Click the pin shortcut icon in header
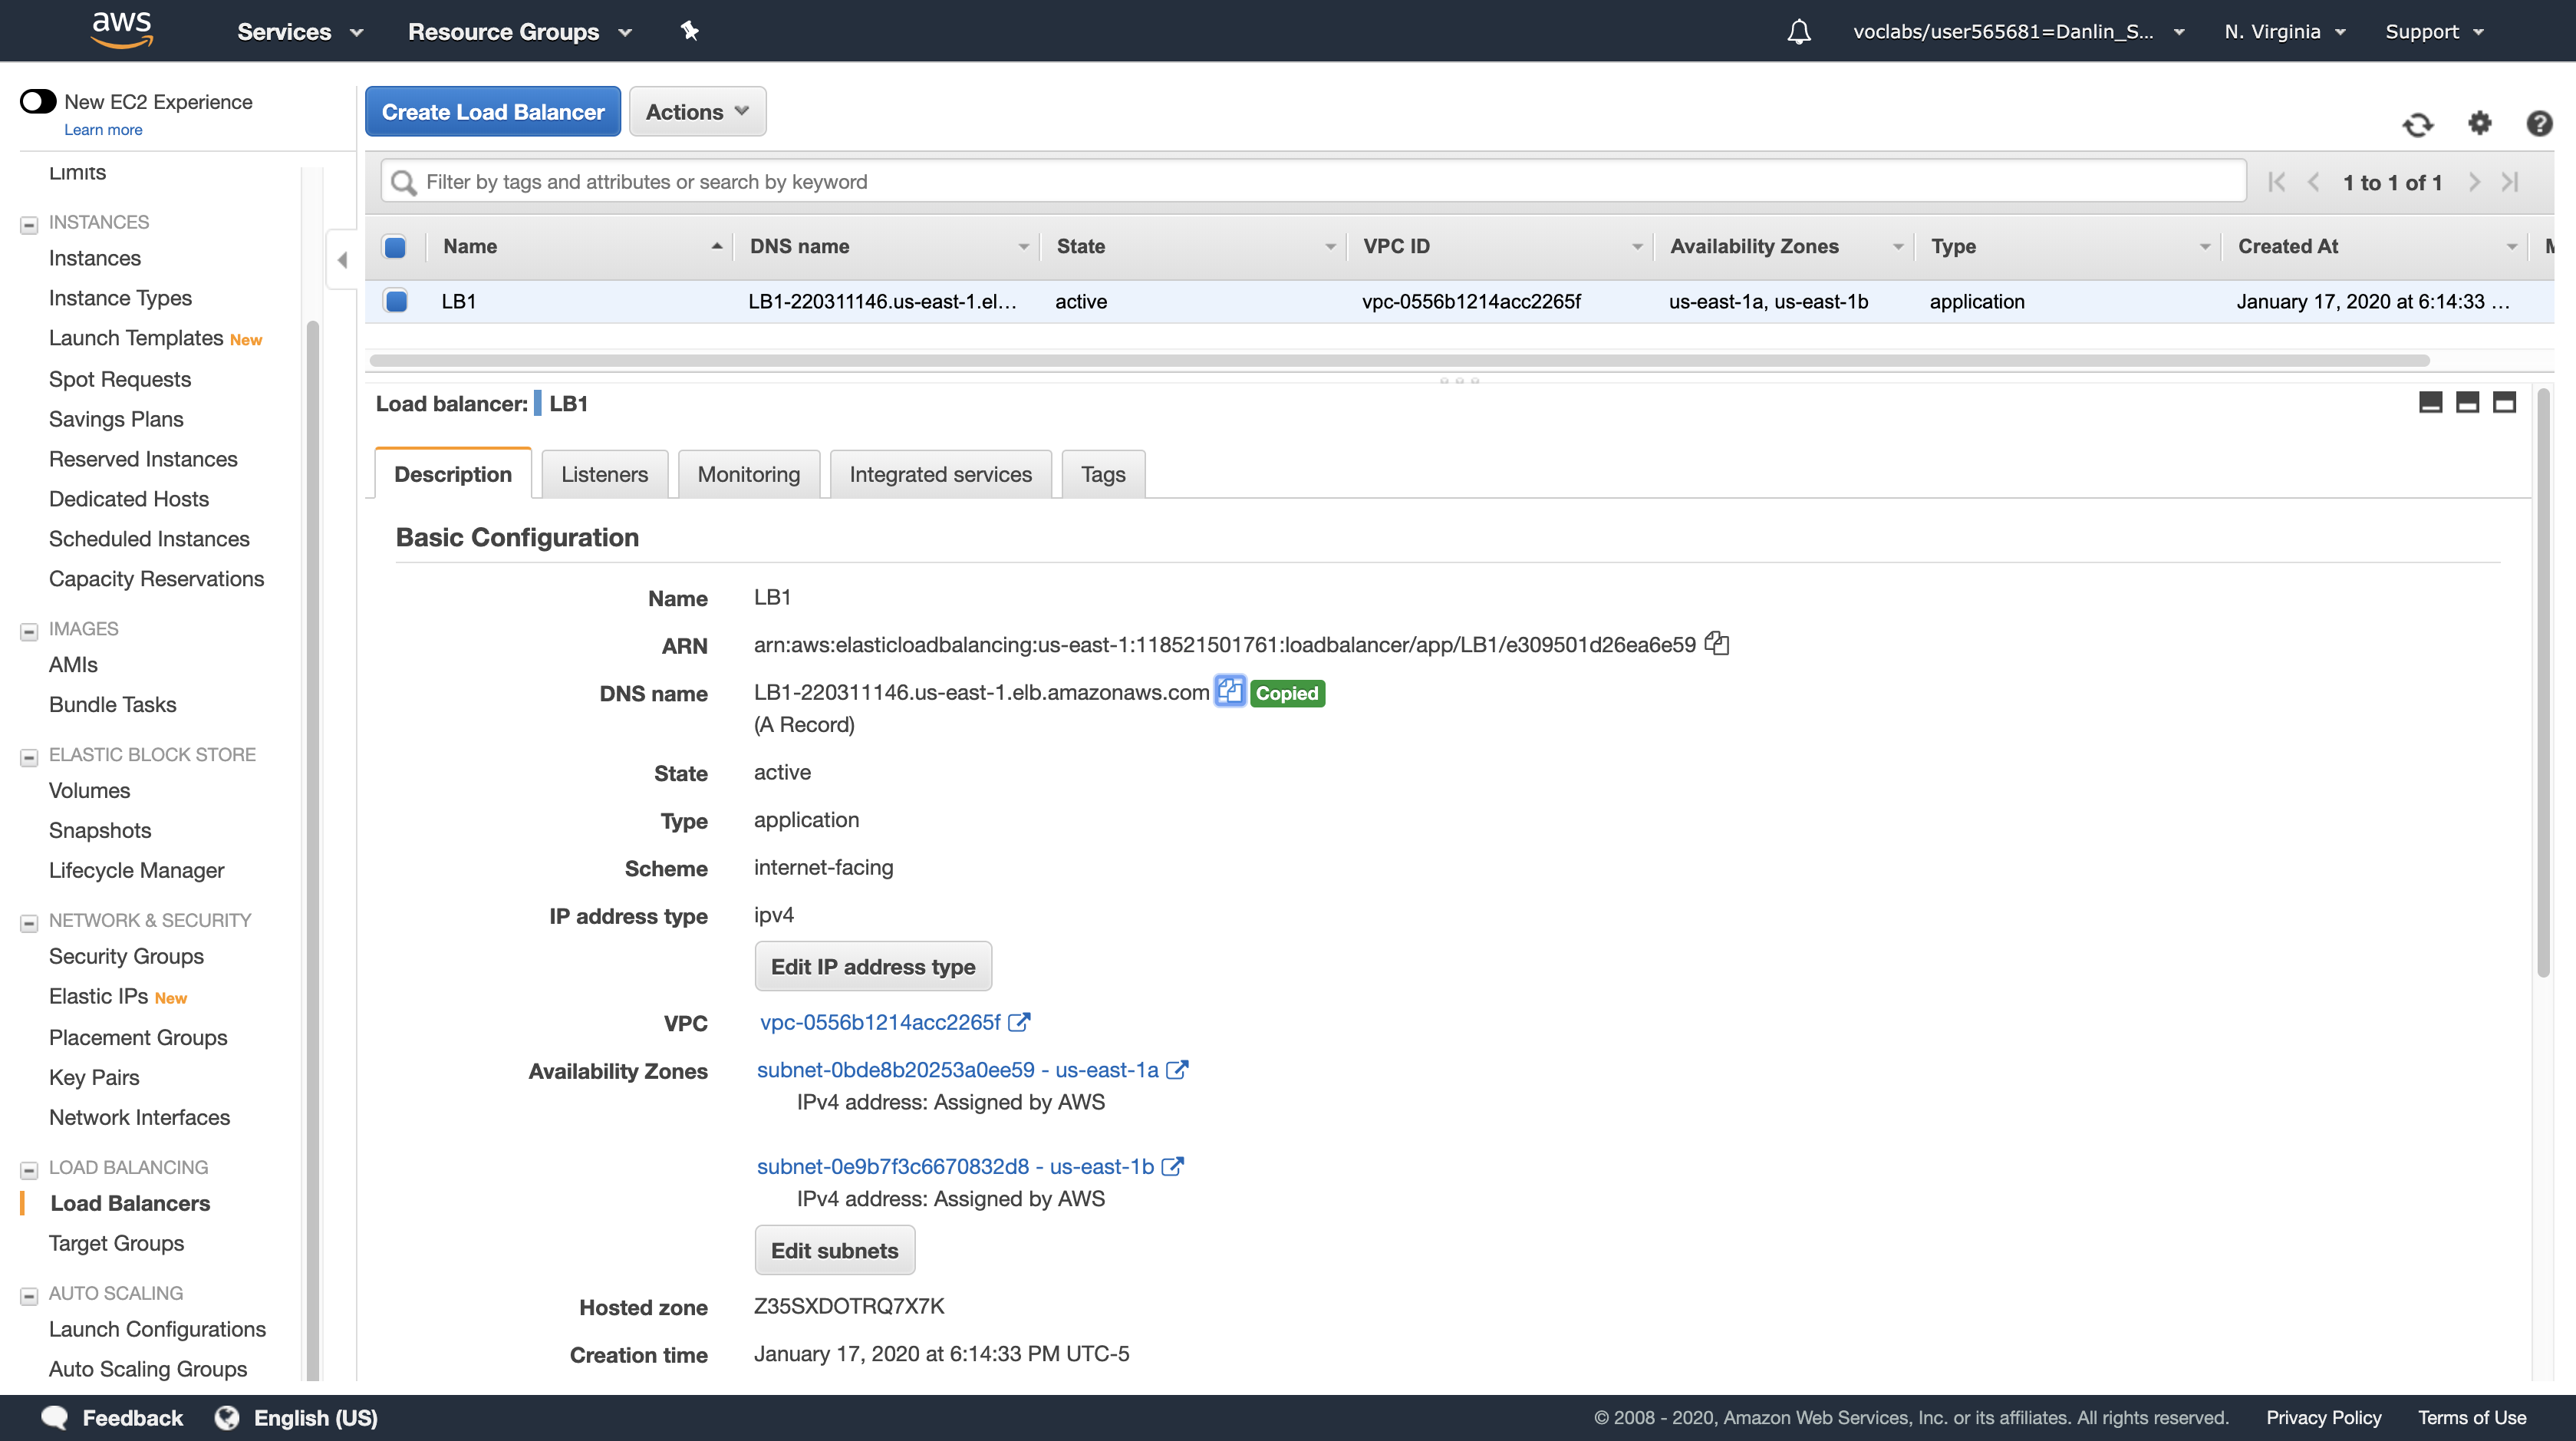The height and width of the screenshot is (1441, 2576). (689, 31)
